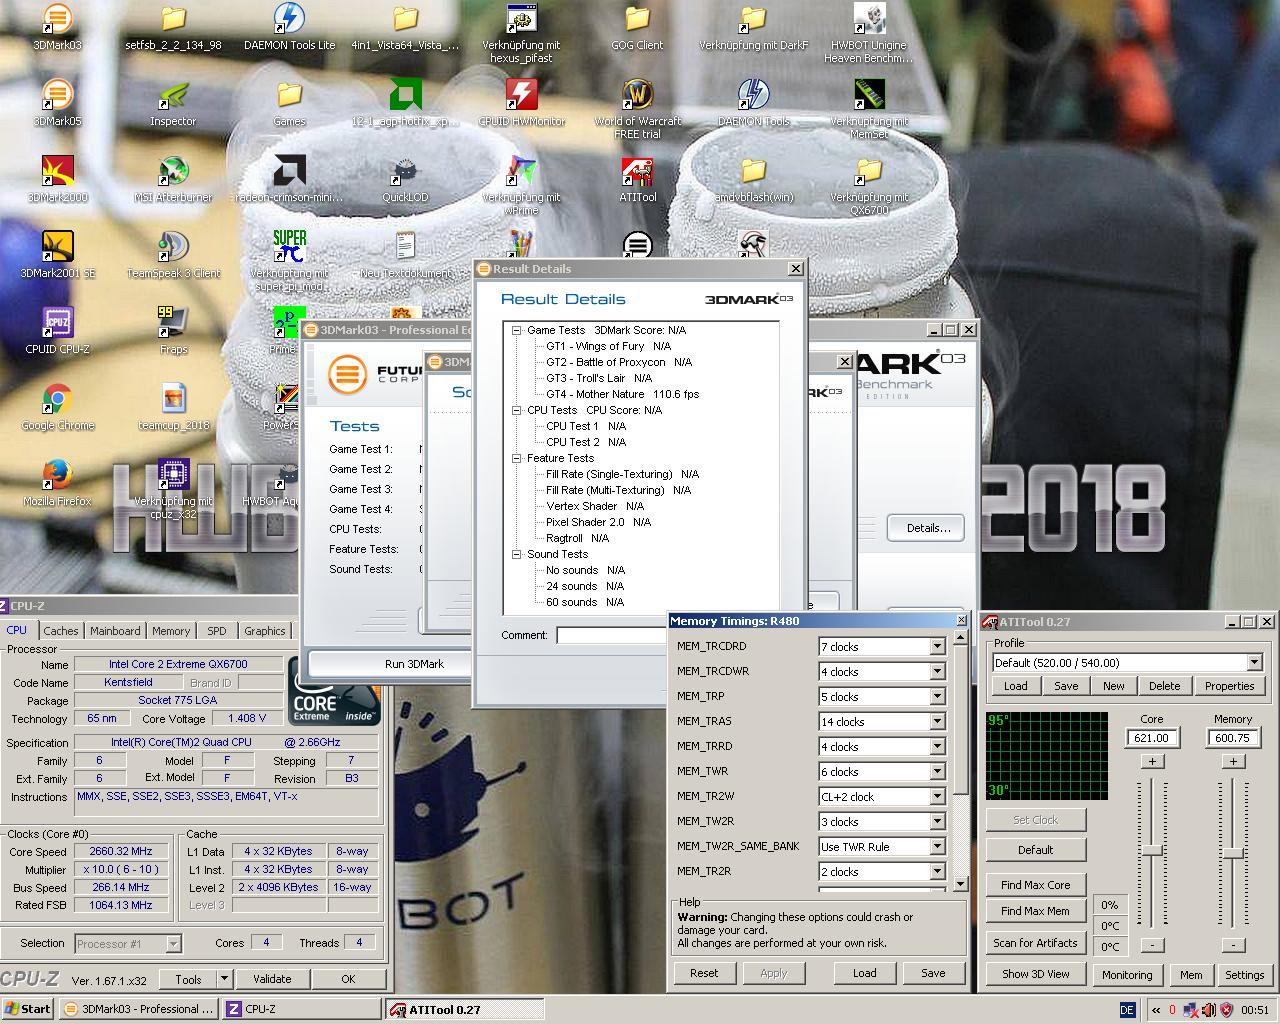Open Verknüpfung mit MemSet icon
The height and width of the screenshot is (1024, 1280).
tap(869, 109)
